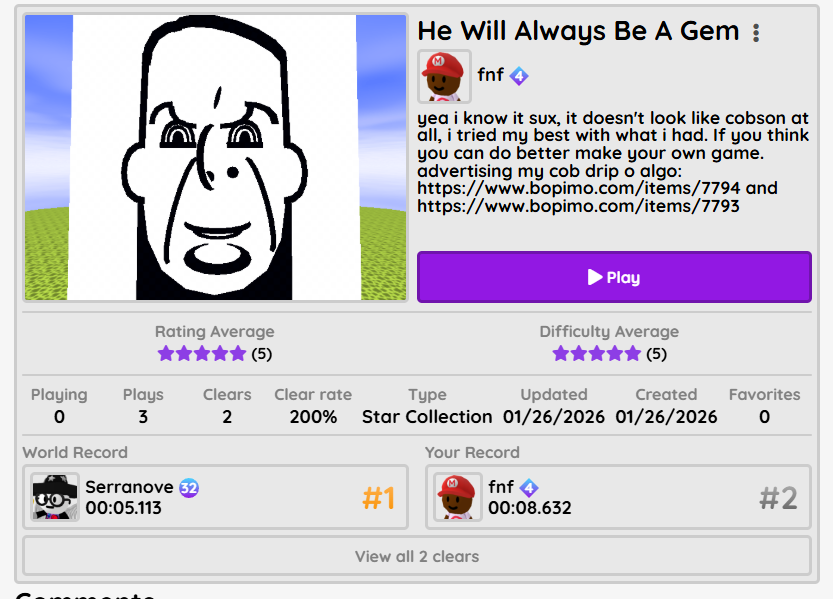This screenshot has width=833, height=599.
Task: Open the three-dot options menu beside title
Action: click(756, 33)
